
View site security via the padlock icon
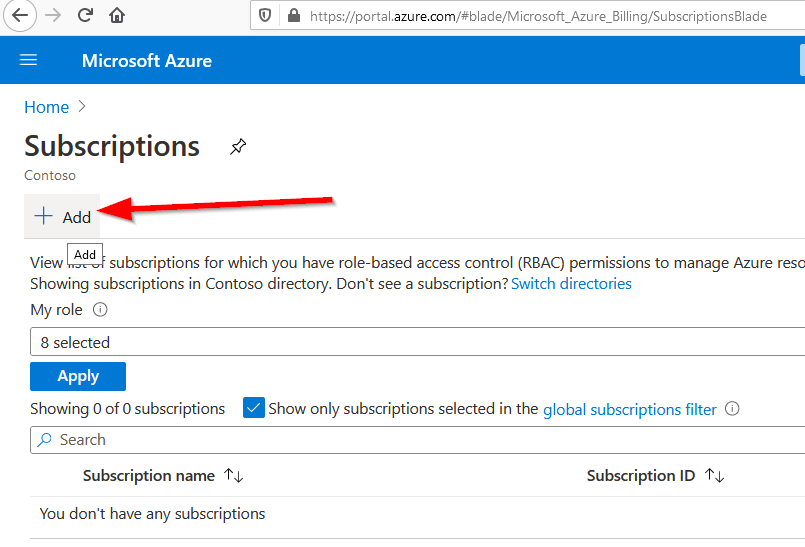tap(294, 15)
